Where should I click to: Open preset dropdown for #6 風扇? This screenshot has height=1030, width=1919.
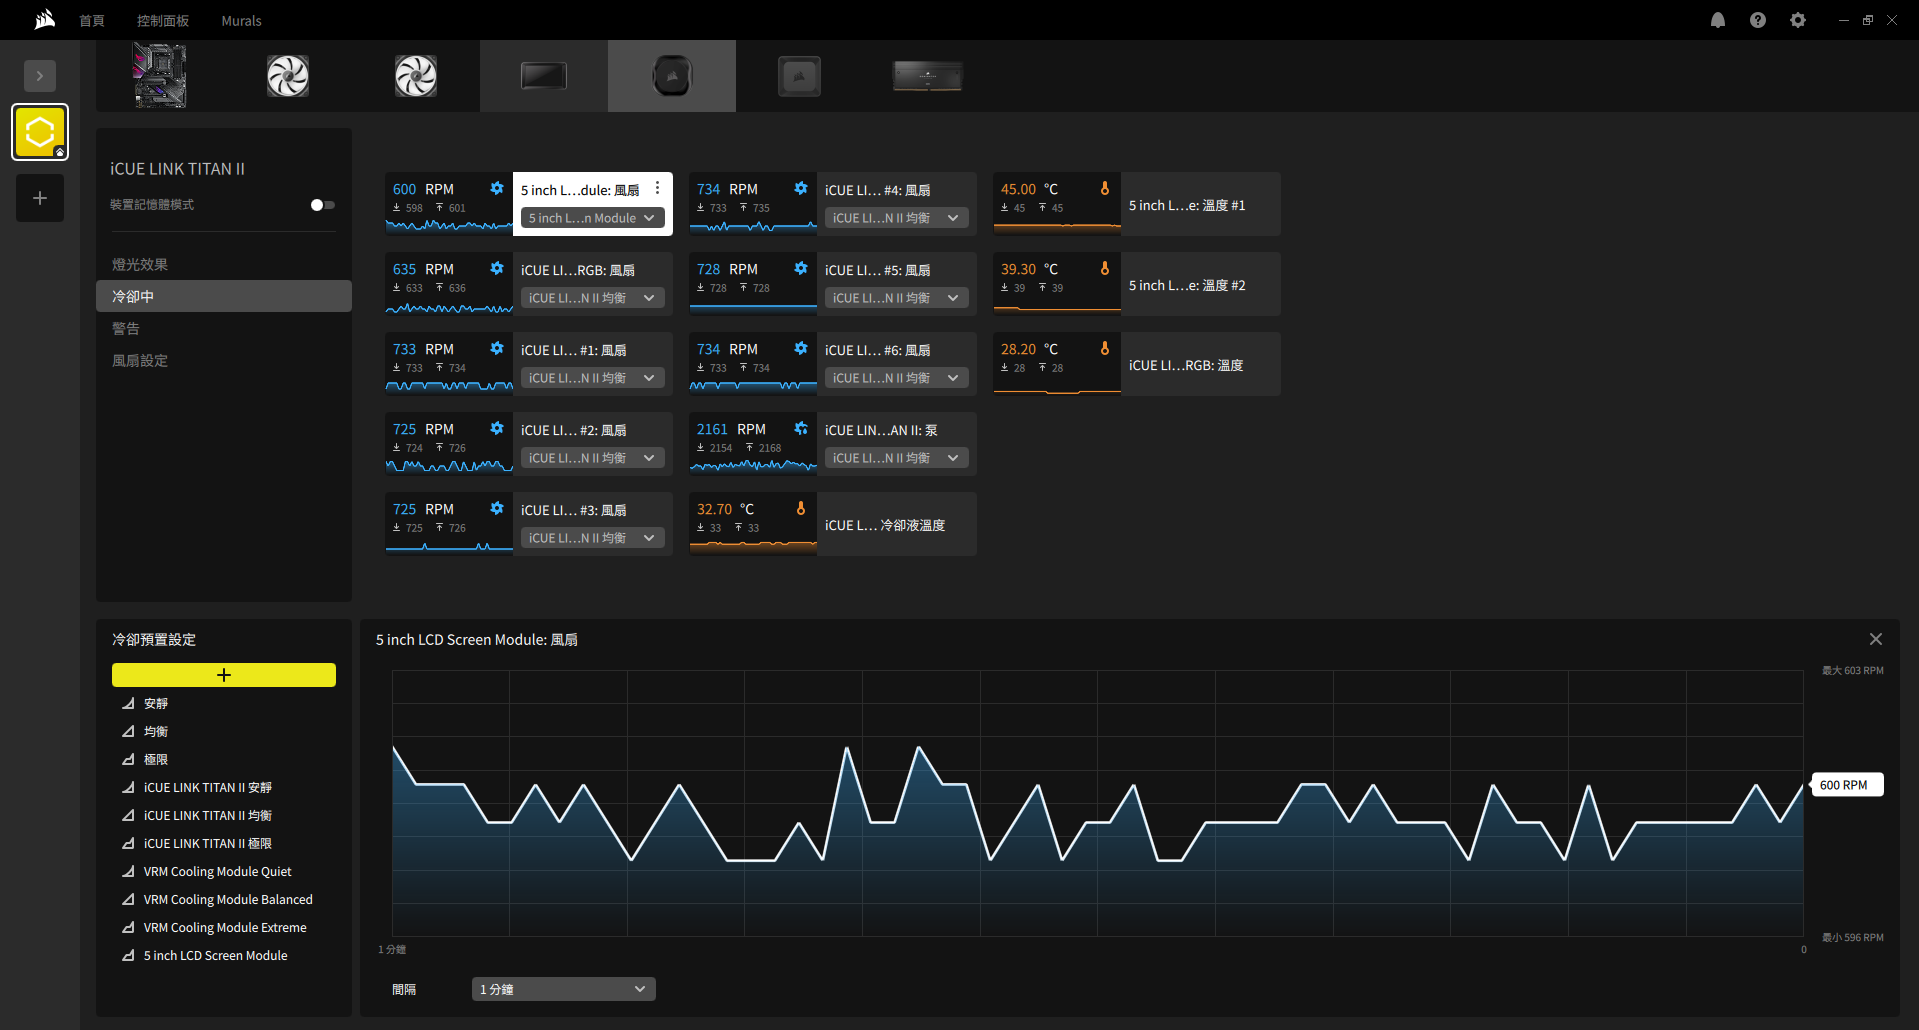(x=896, y=378)
